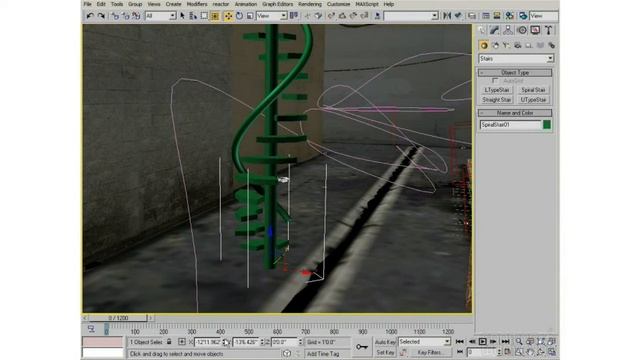Collapse the Object Type rollout

[515, 73]
